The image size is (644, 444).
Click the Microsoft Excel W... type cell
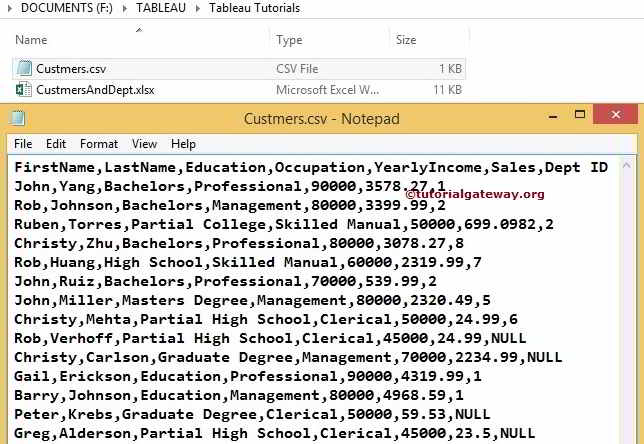click(x=327, y=90)
